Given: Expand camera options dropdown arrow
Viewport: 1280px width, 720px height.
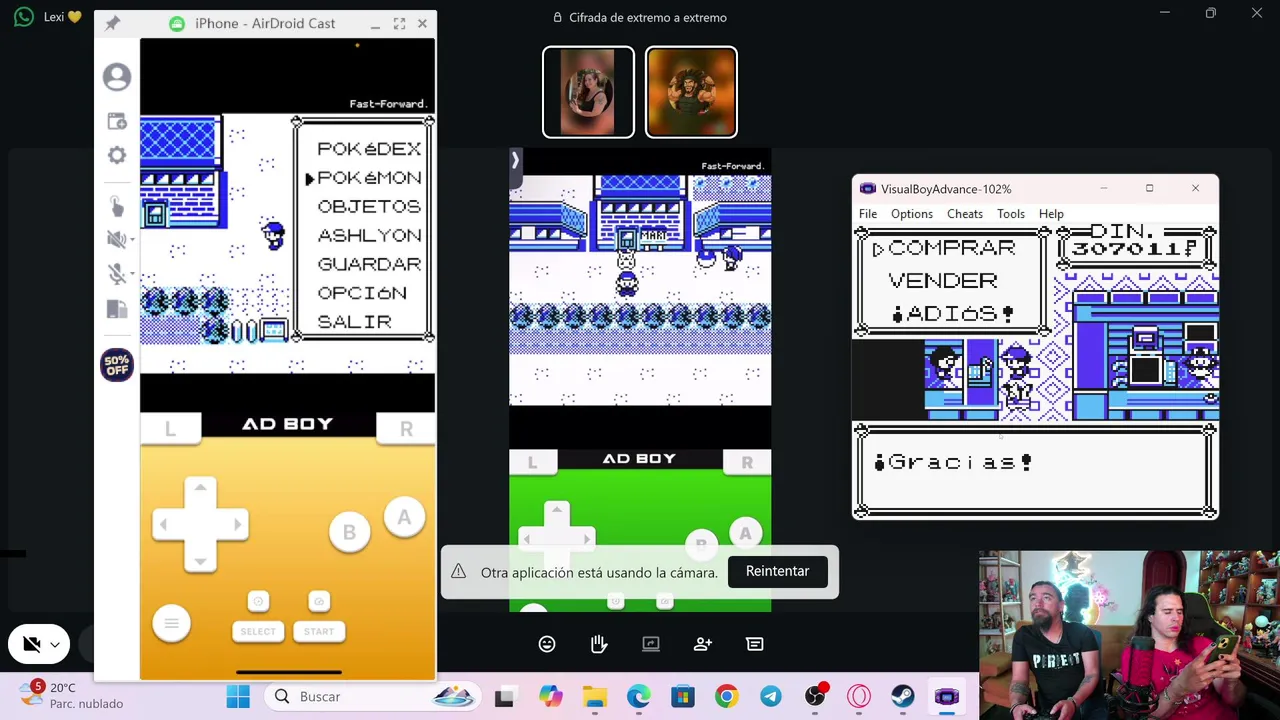Looking at the screenshot, I should point(55,645).
